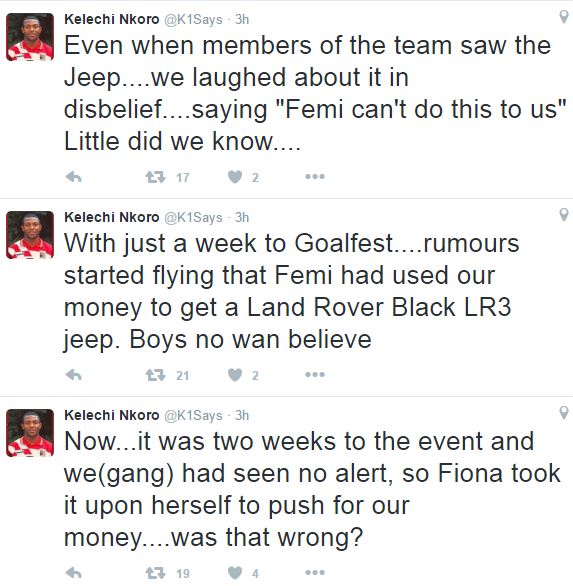Open the profile photo on the Goalfest tweet
The width and height of the screenshot is (573, 586).
point(30,235)
